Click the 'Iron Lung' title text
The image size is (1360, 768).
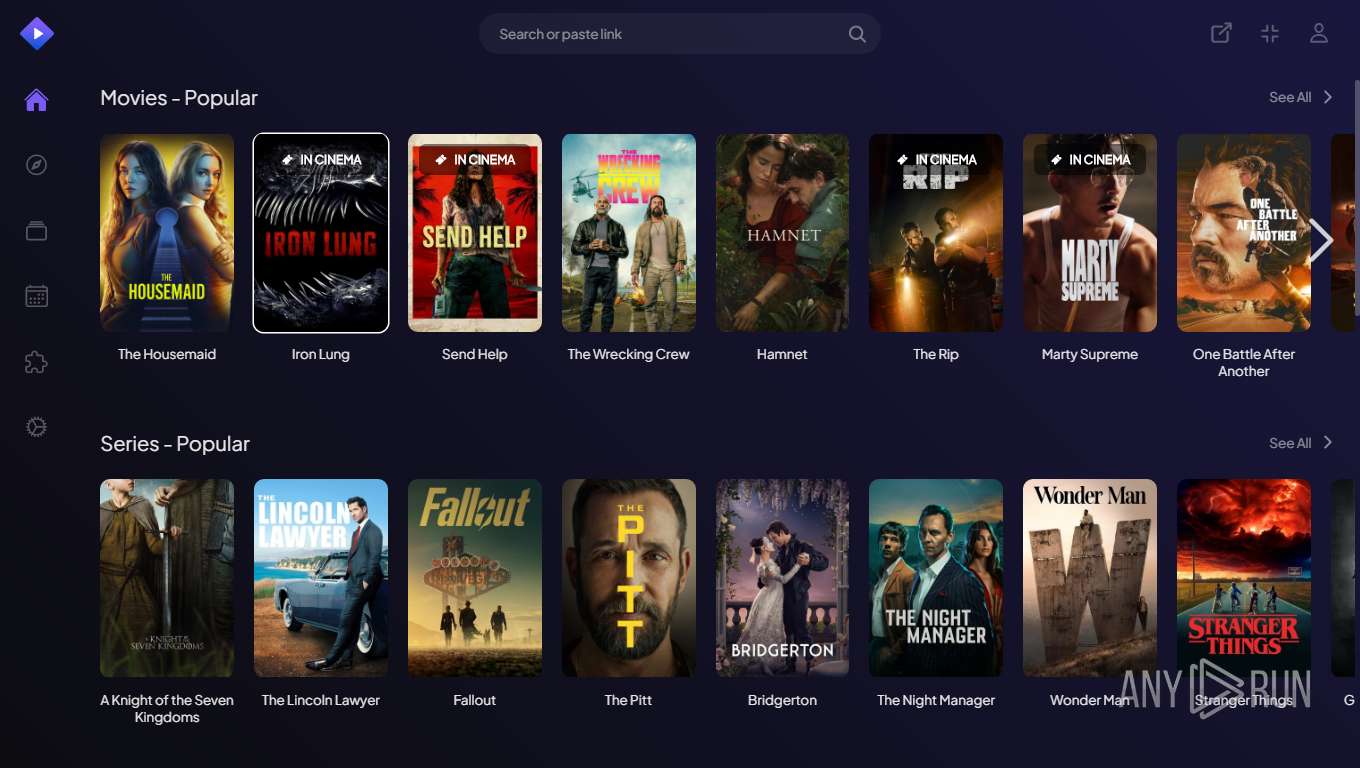(321, 354)
